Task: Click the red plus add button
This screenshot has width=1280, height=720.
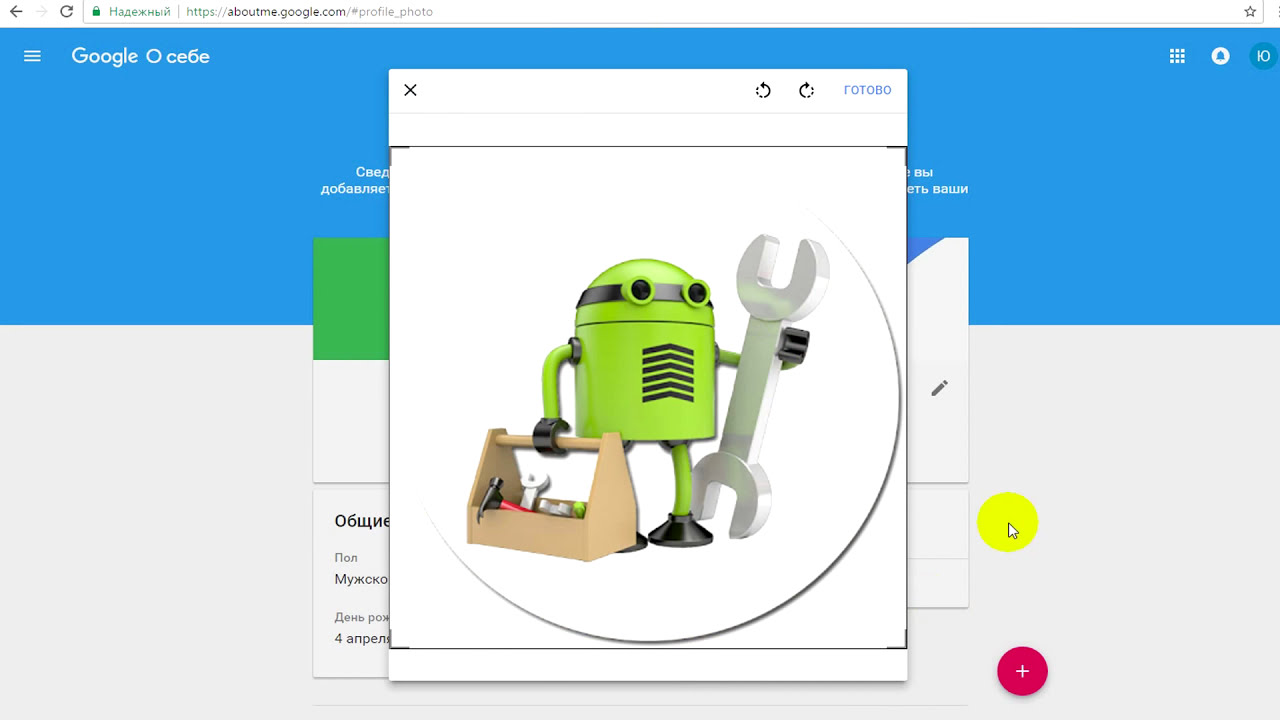Action: coord(1022,671)
